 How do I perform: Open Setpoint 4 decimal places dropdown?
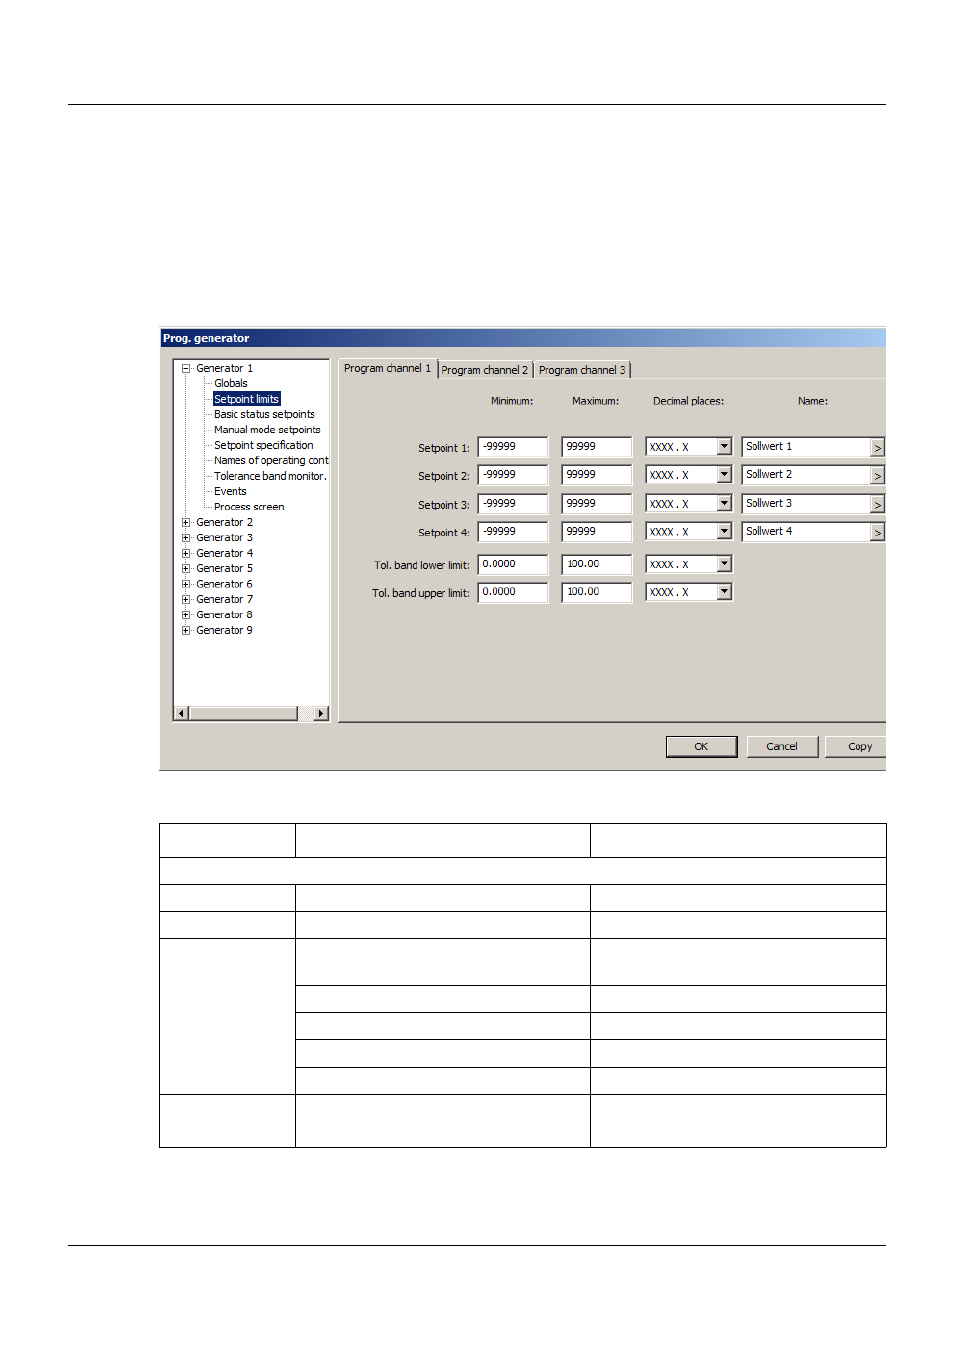pyautogui.click(x=723, y=530)
